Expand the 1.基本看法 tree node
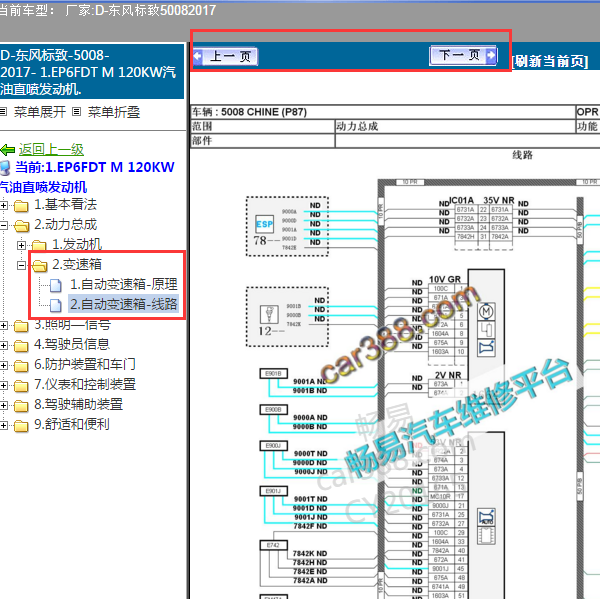Screen dimensions: 600x599 pos(3,206)
